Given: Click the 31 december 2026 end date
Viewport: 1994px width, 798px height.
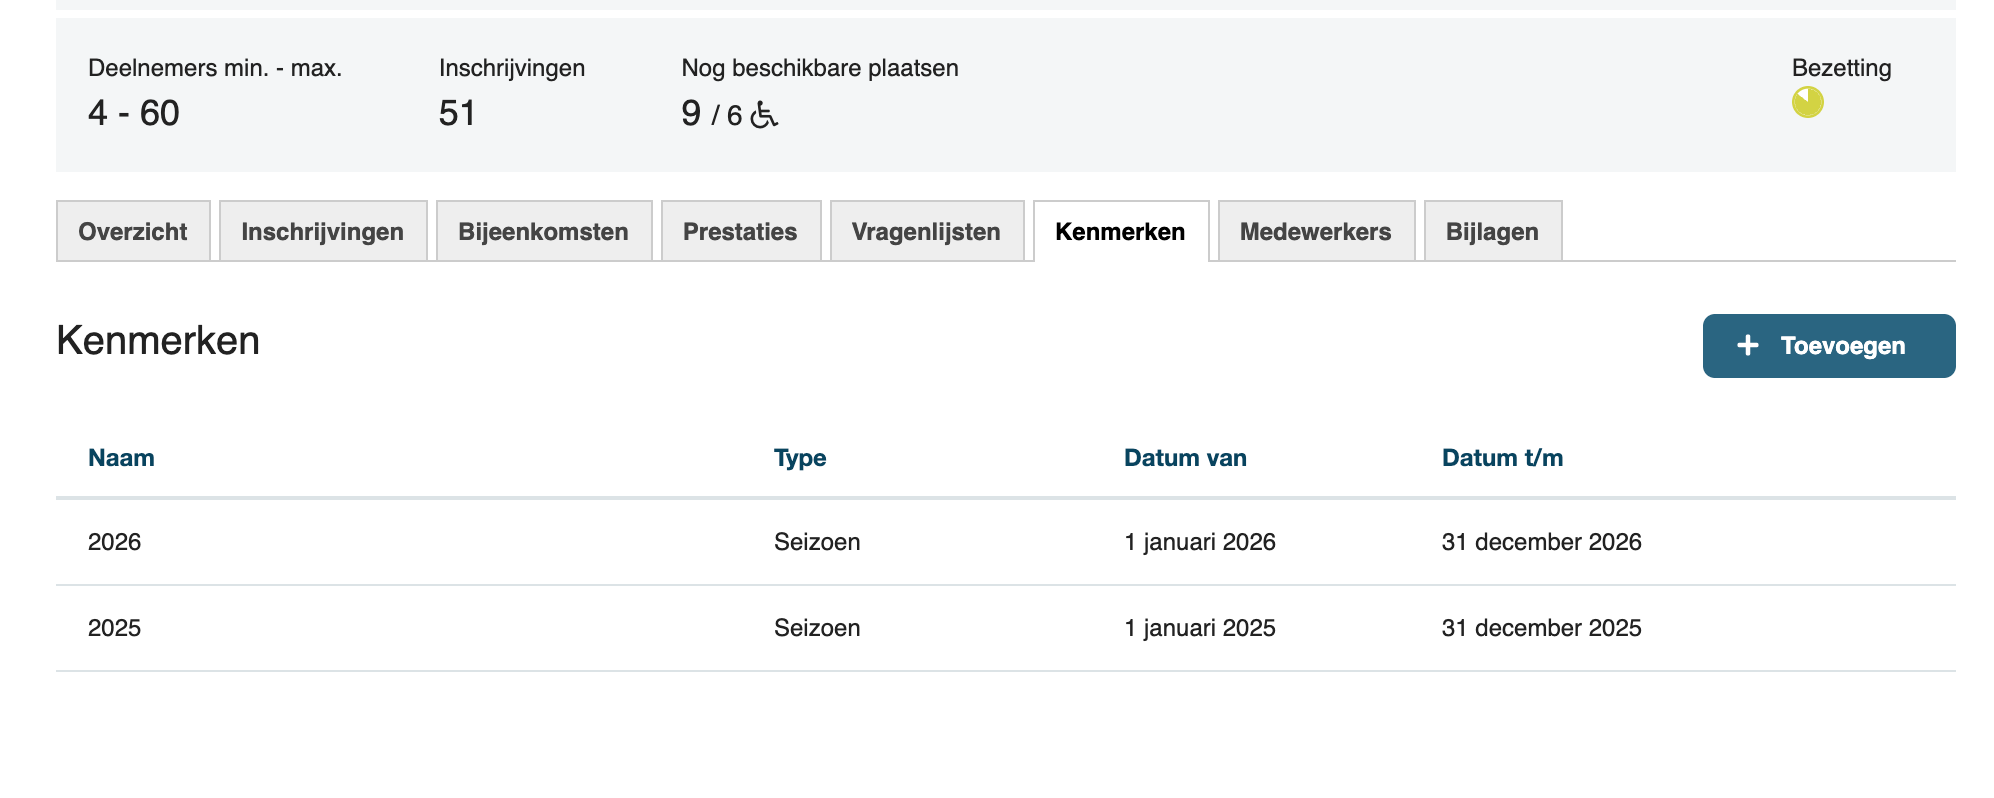Looking at the screenshot, I should point(1541,542).
